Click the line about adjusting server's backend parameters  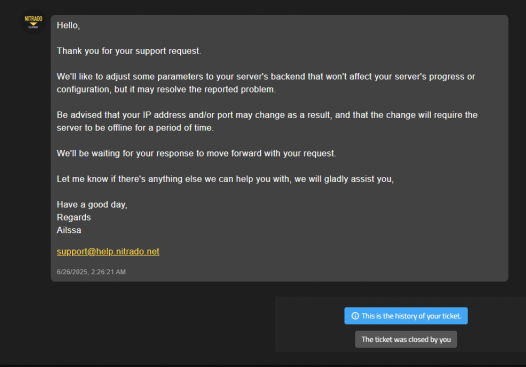point(266,77)
